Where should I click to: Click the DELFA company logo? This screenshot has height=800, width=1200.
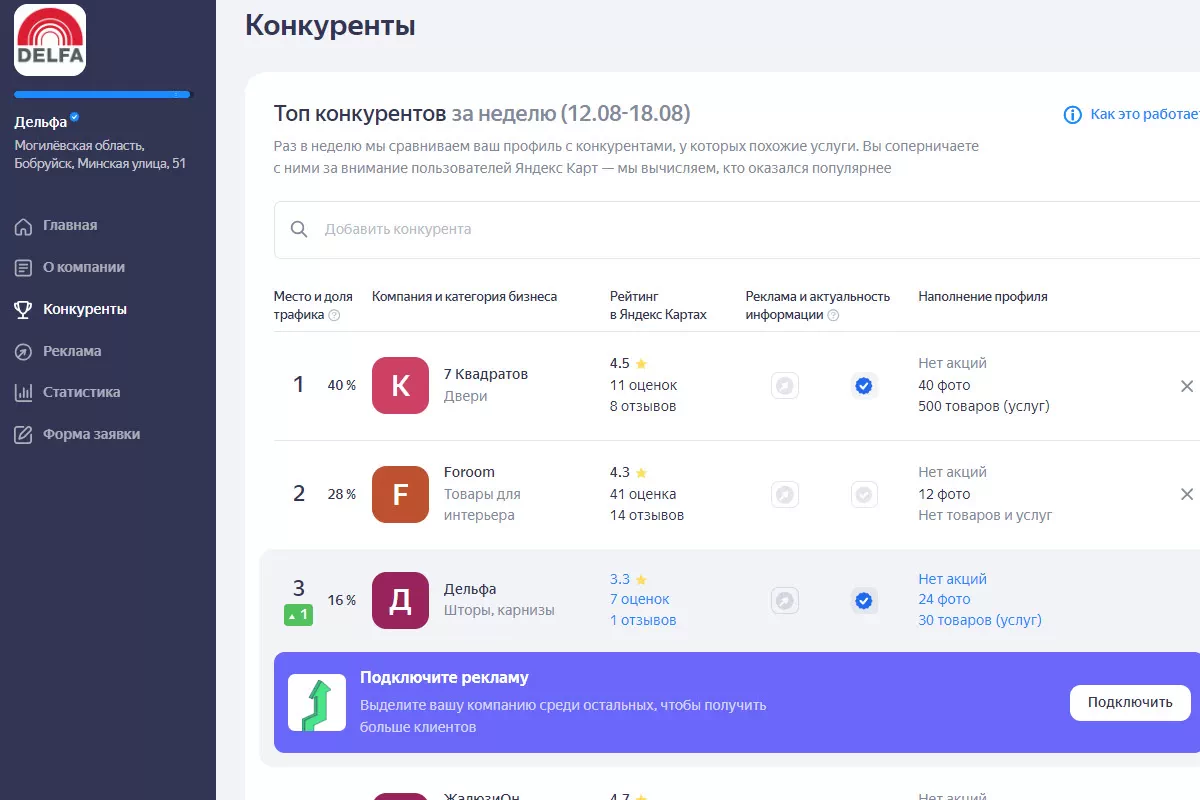click(50, 40)
